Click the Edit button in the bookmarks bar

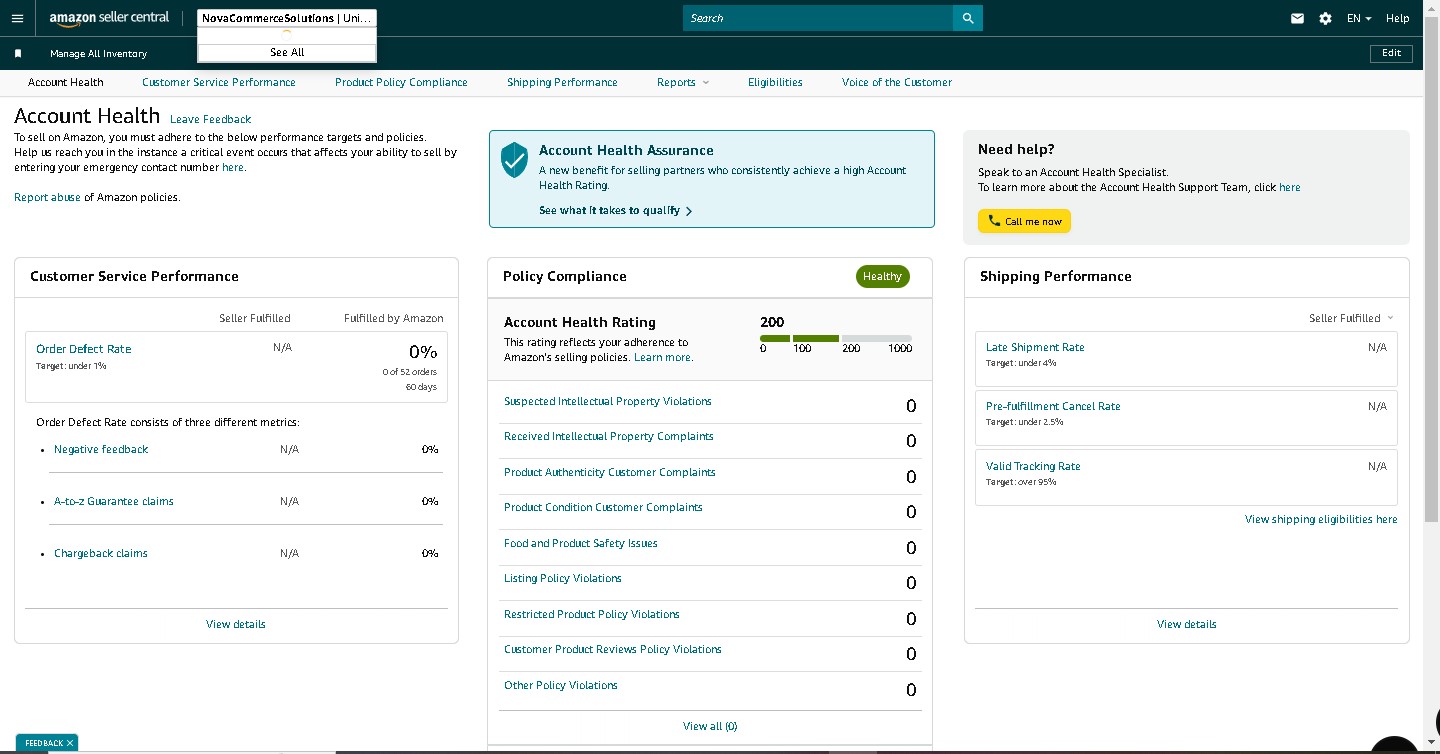click(1391, 53)
